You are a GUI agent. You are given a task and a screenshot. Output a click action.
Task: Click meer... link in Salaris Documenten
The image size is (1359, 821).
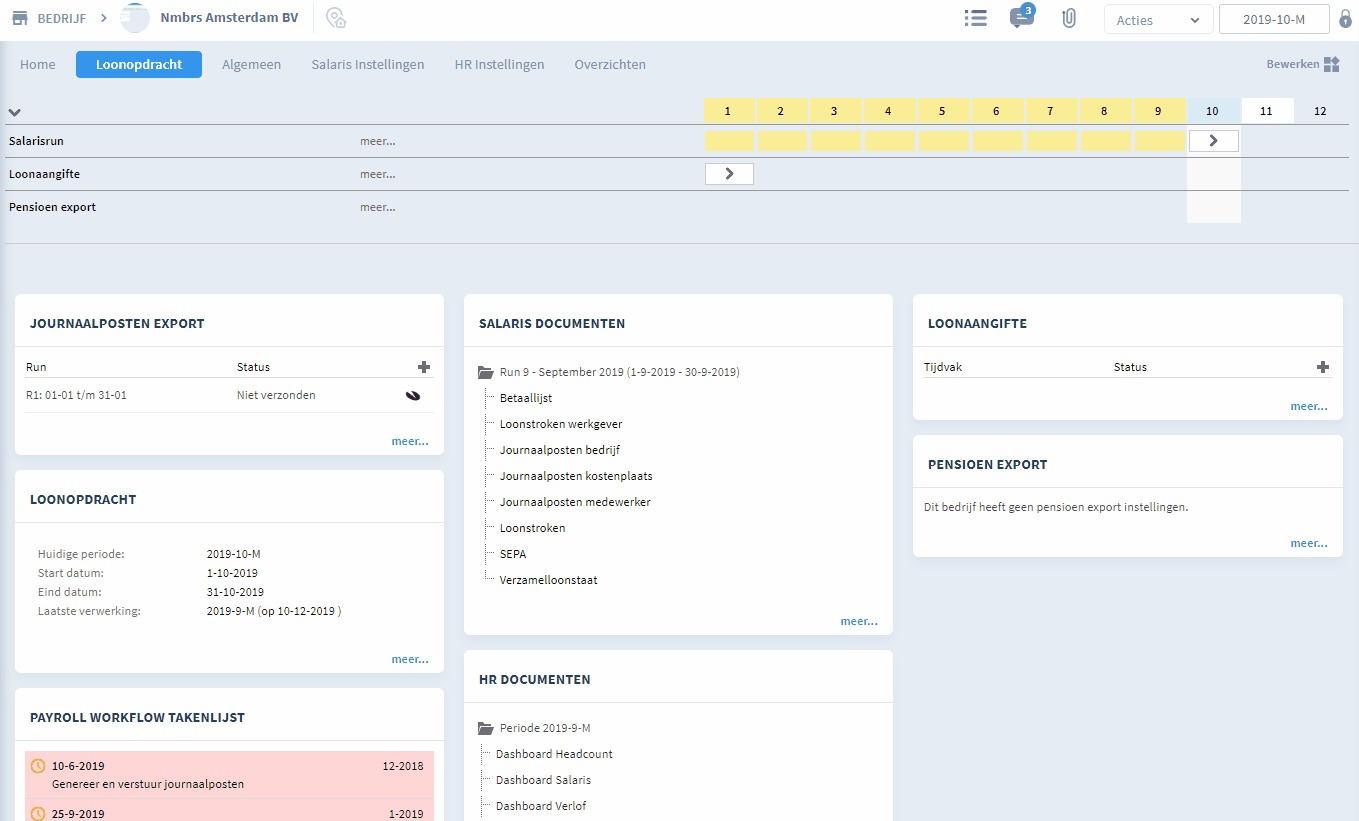(x=858, y=621)
